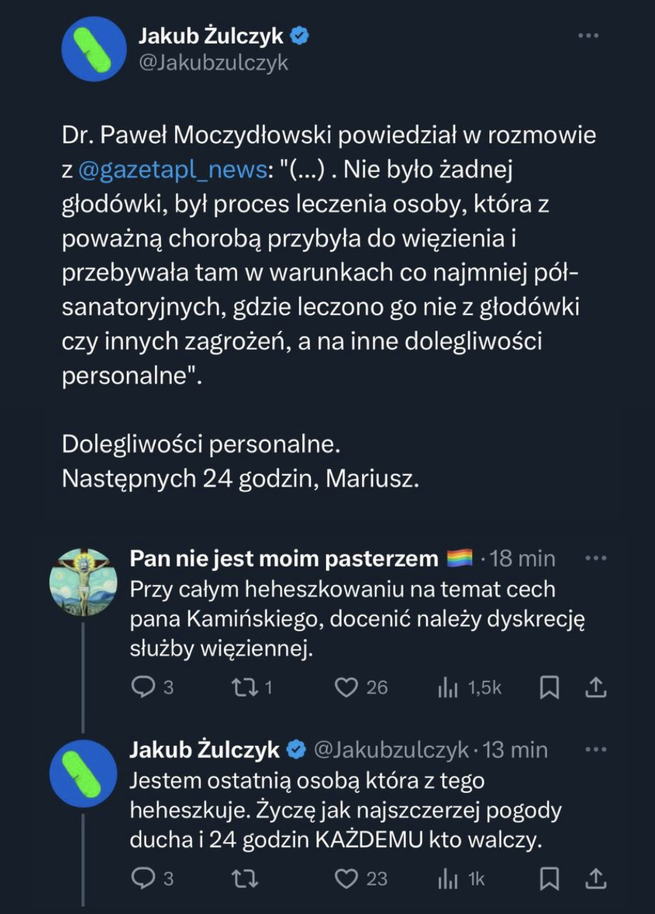This screenshot has width=655, height=914.
Task: Share the Pan nie jest moim pasterzem reply
Action: click(595, 687)
